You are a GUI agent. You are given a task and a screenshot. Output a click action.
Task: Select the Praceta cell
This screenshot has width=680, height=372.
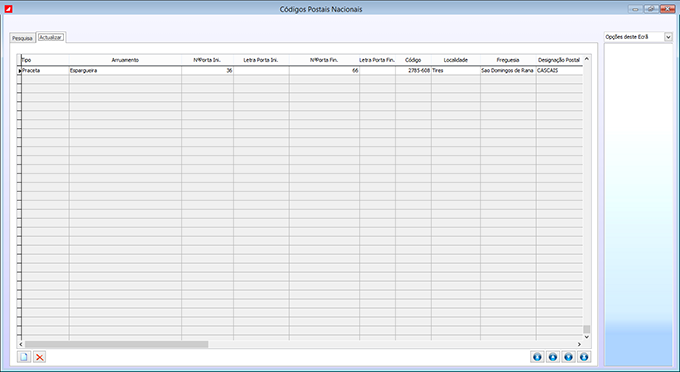point(45,70)
